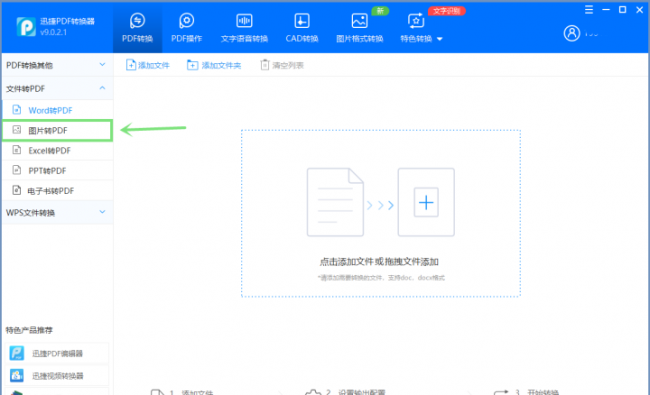Collapse the 文件转PDF section

pos(57,88)
